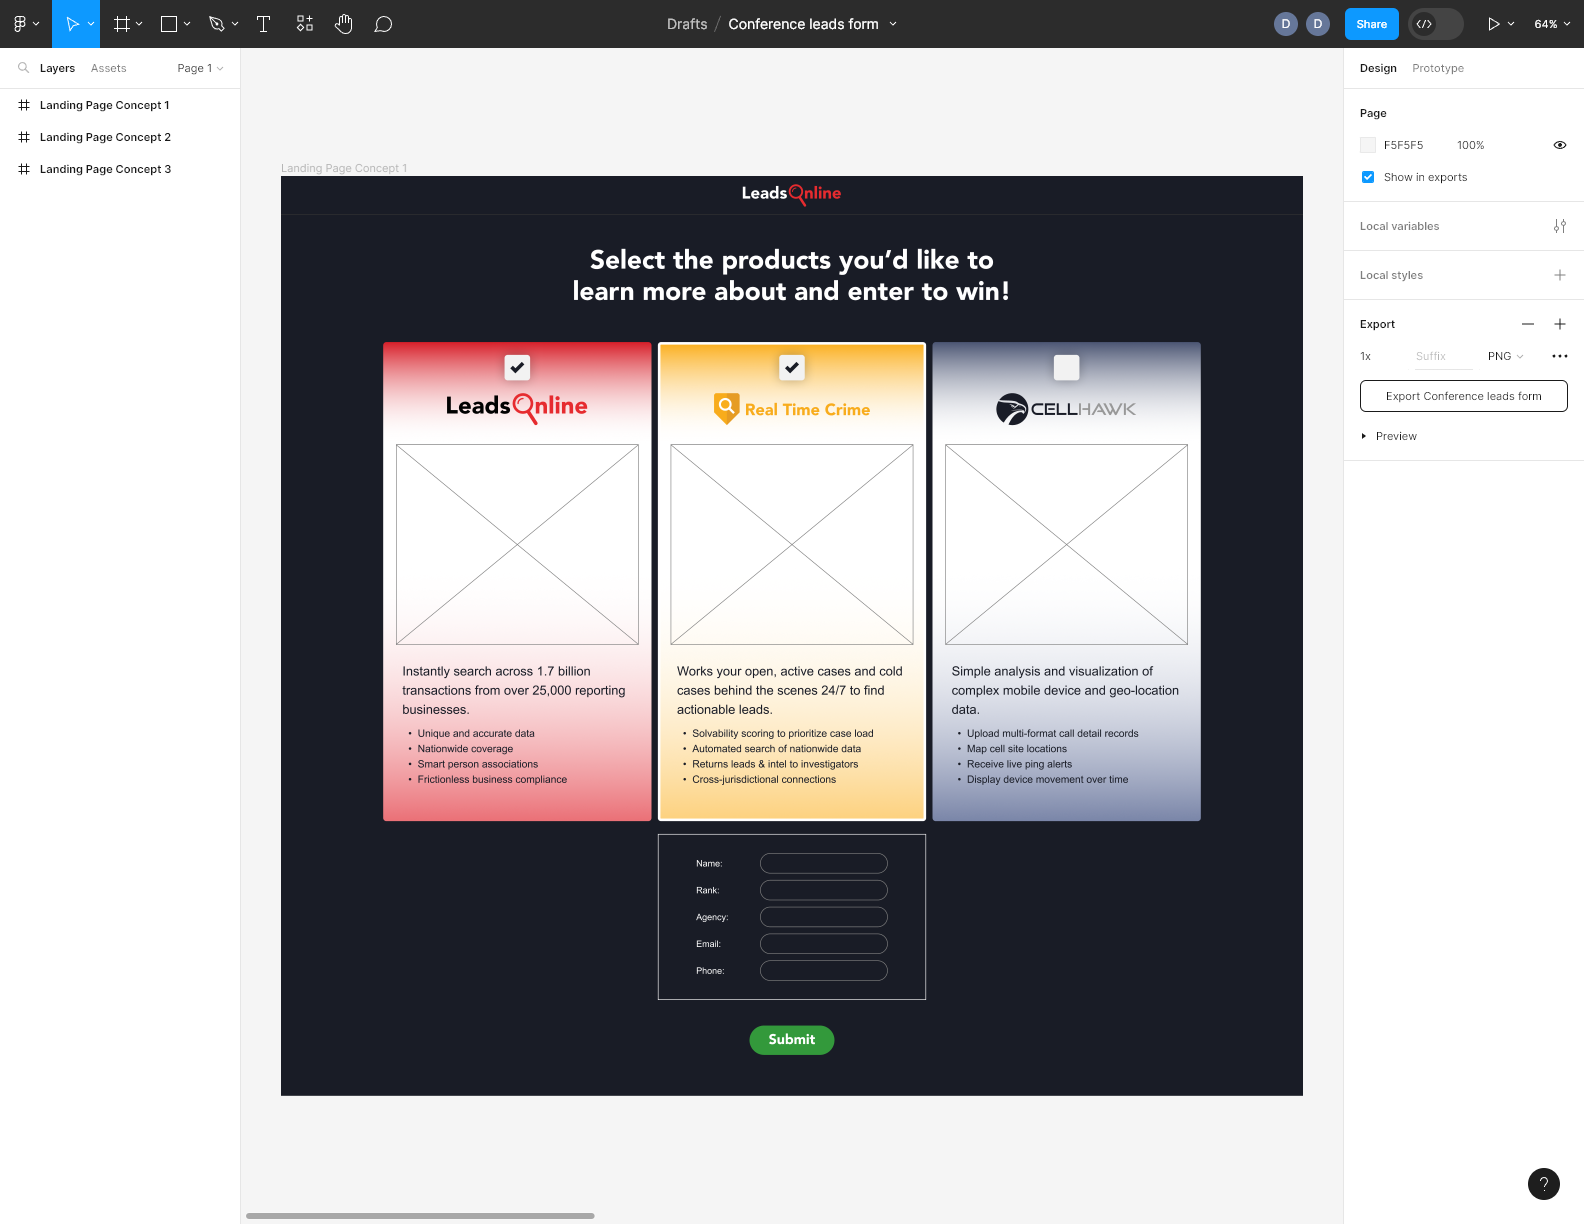
Task: Click the page background color swatch
Action: tap(1368, 145)
